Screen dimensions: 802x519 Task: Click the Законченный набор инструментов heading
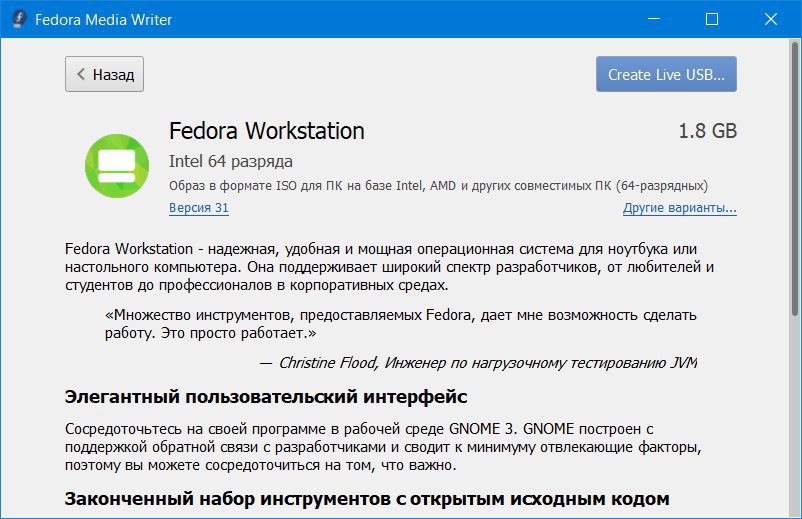(x=367, y=499)
